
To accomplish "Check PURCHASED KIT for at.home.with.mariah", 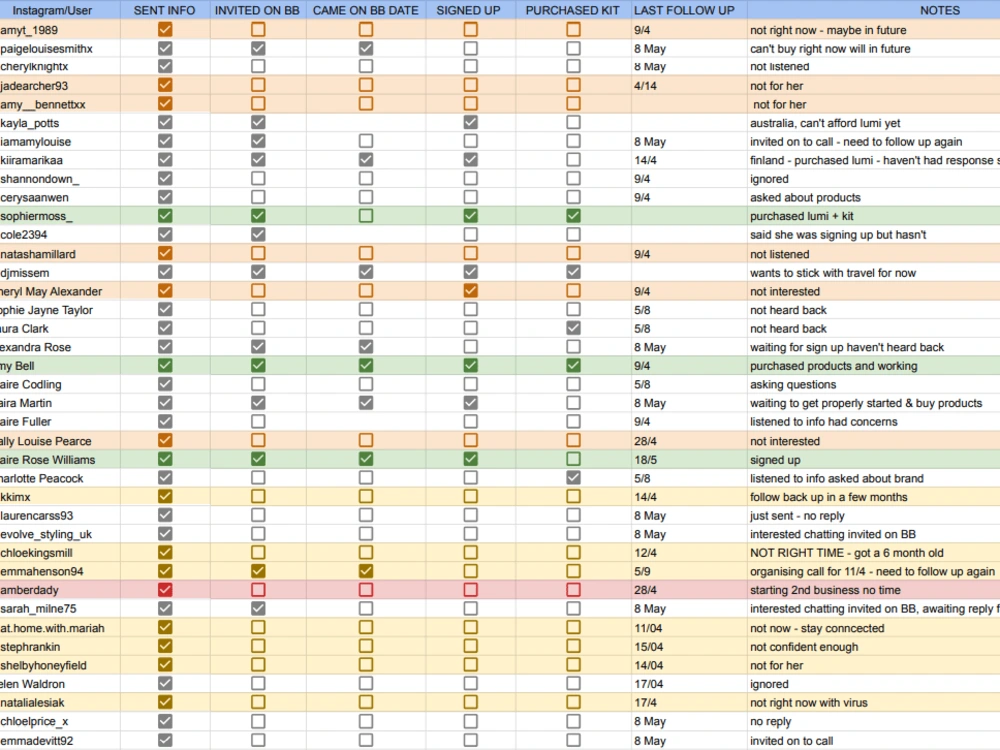I will coord(573,628).
